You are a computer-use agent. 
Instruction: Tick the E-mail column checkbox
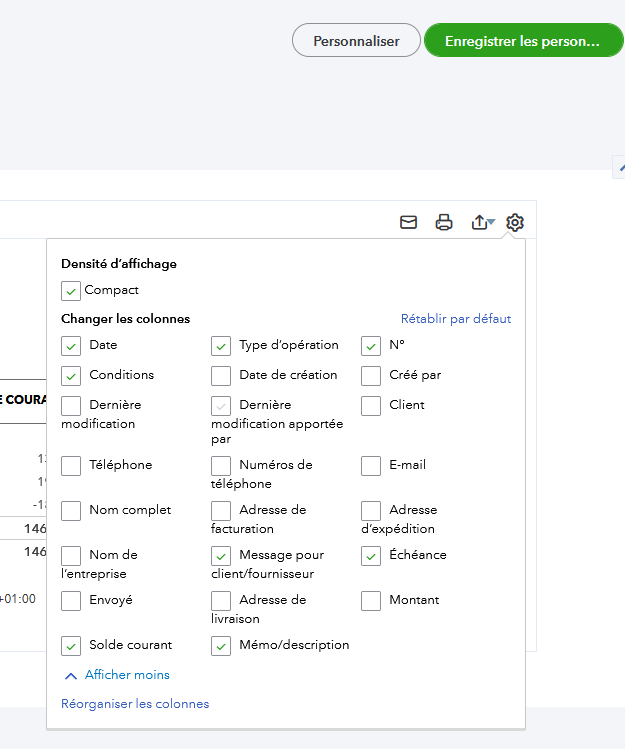[x=371, y=466]
